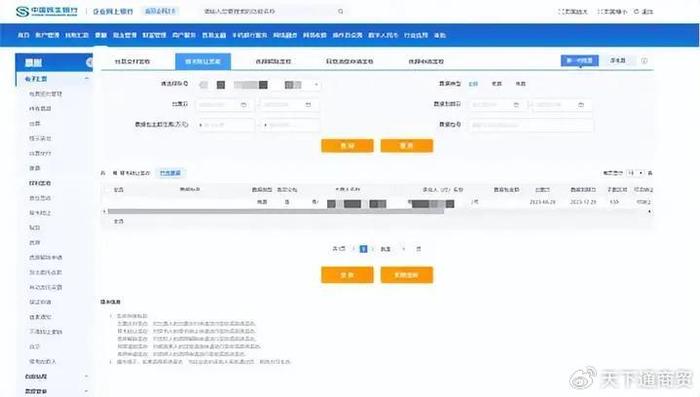Click the logout power icon at top right
The width and height of the screenshot is (700, 397).
(x=637, y=12)
